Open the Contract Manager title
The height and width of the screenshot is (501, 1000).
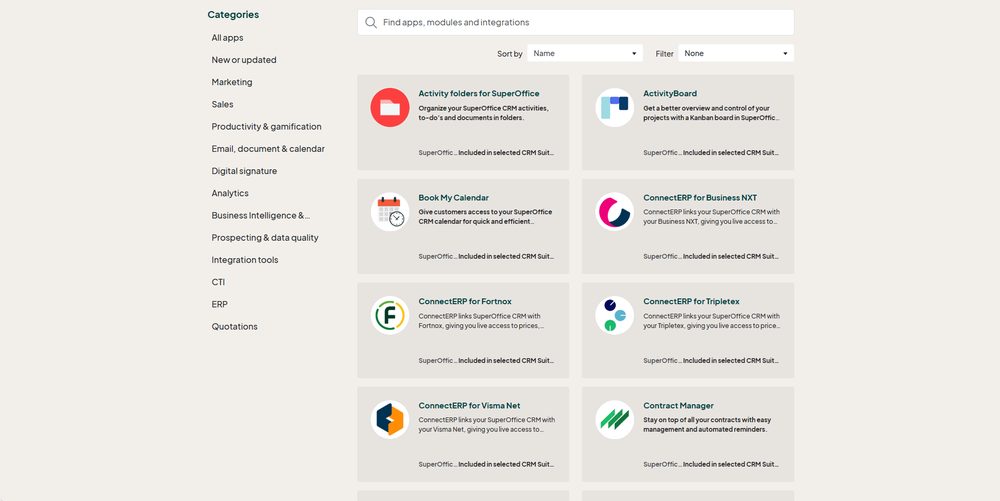coord(678,405)
